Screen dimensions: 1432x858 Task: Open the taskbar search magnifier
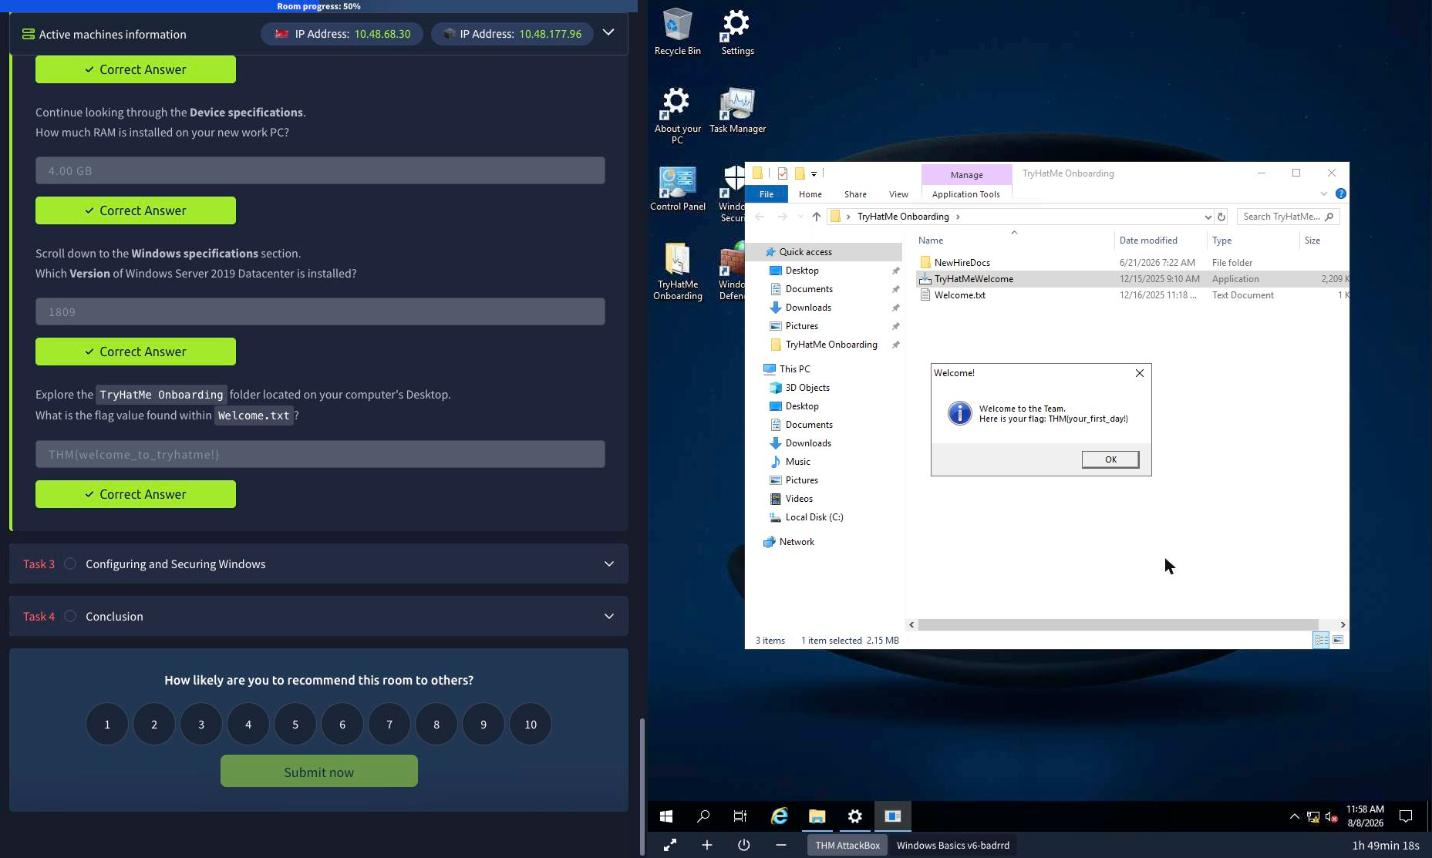(703, 816)
